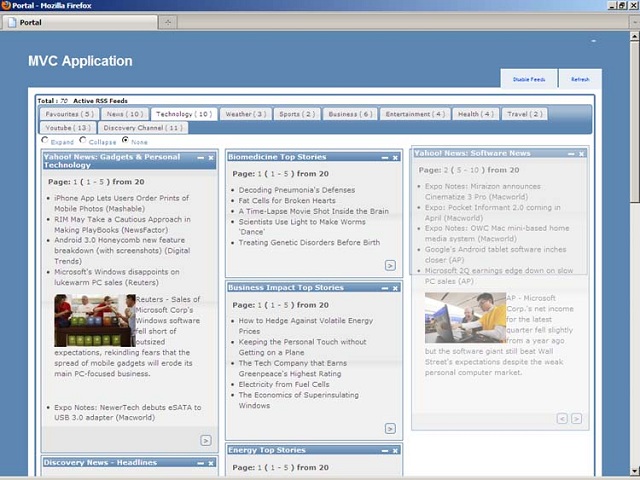
Task: Open 'Android 3.0 Honeycomb new feature breakdown' story
Action: tap(122, 251)
